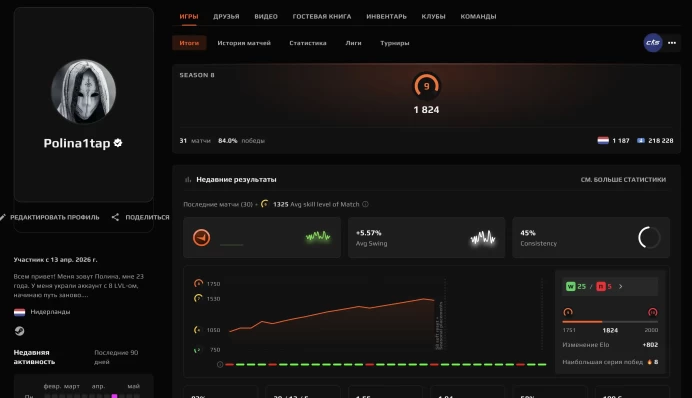Click the info icon after Avg skill level of Match
The width and height of the screenshot is (692, 398).
[365, 204]
